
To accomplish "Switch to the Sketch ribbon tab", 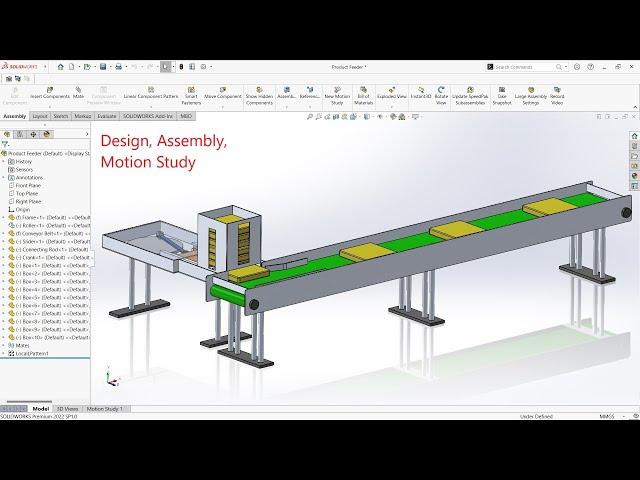I will click(60, 116).
